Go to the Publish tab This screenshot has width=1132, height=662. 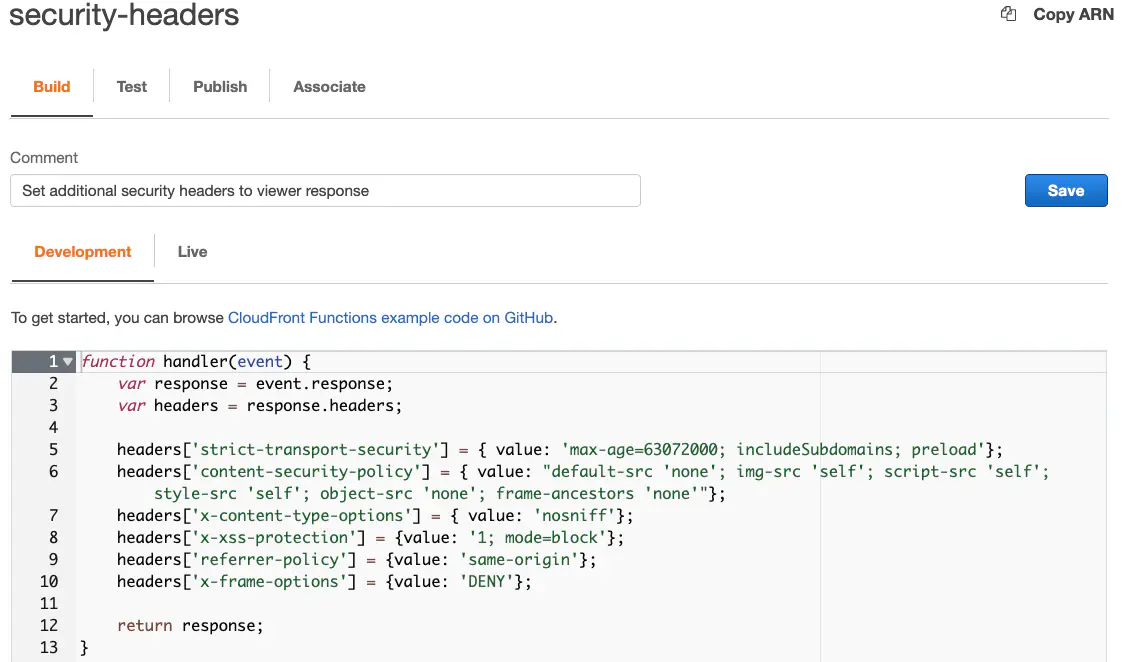[220, 87]
